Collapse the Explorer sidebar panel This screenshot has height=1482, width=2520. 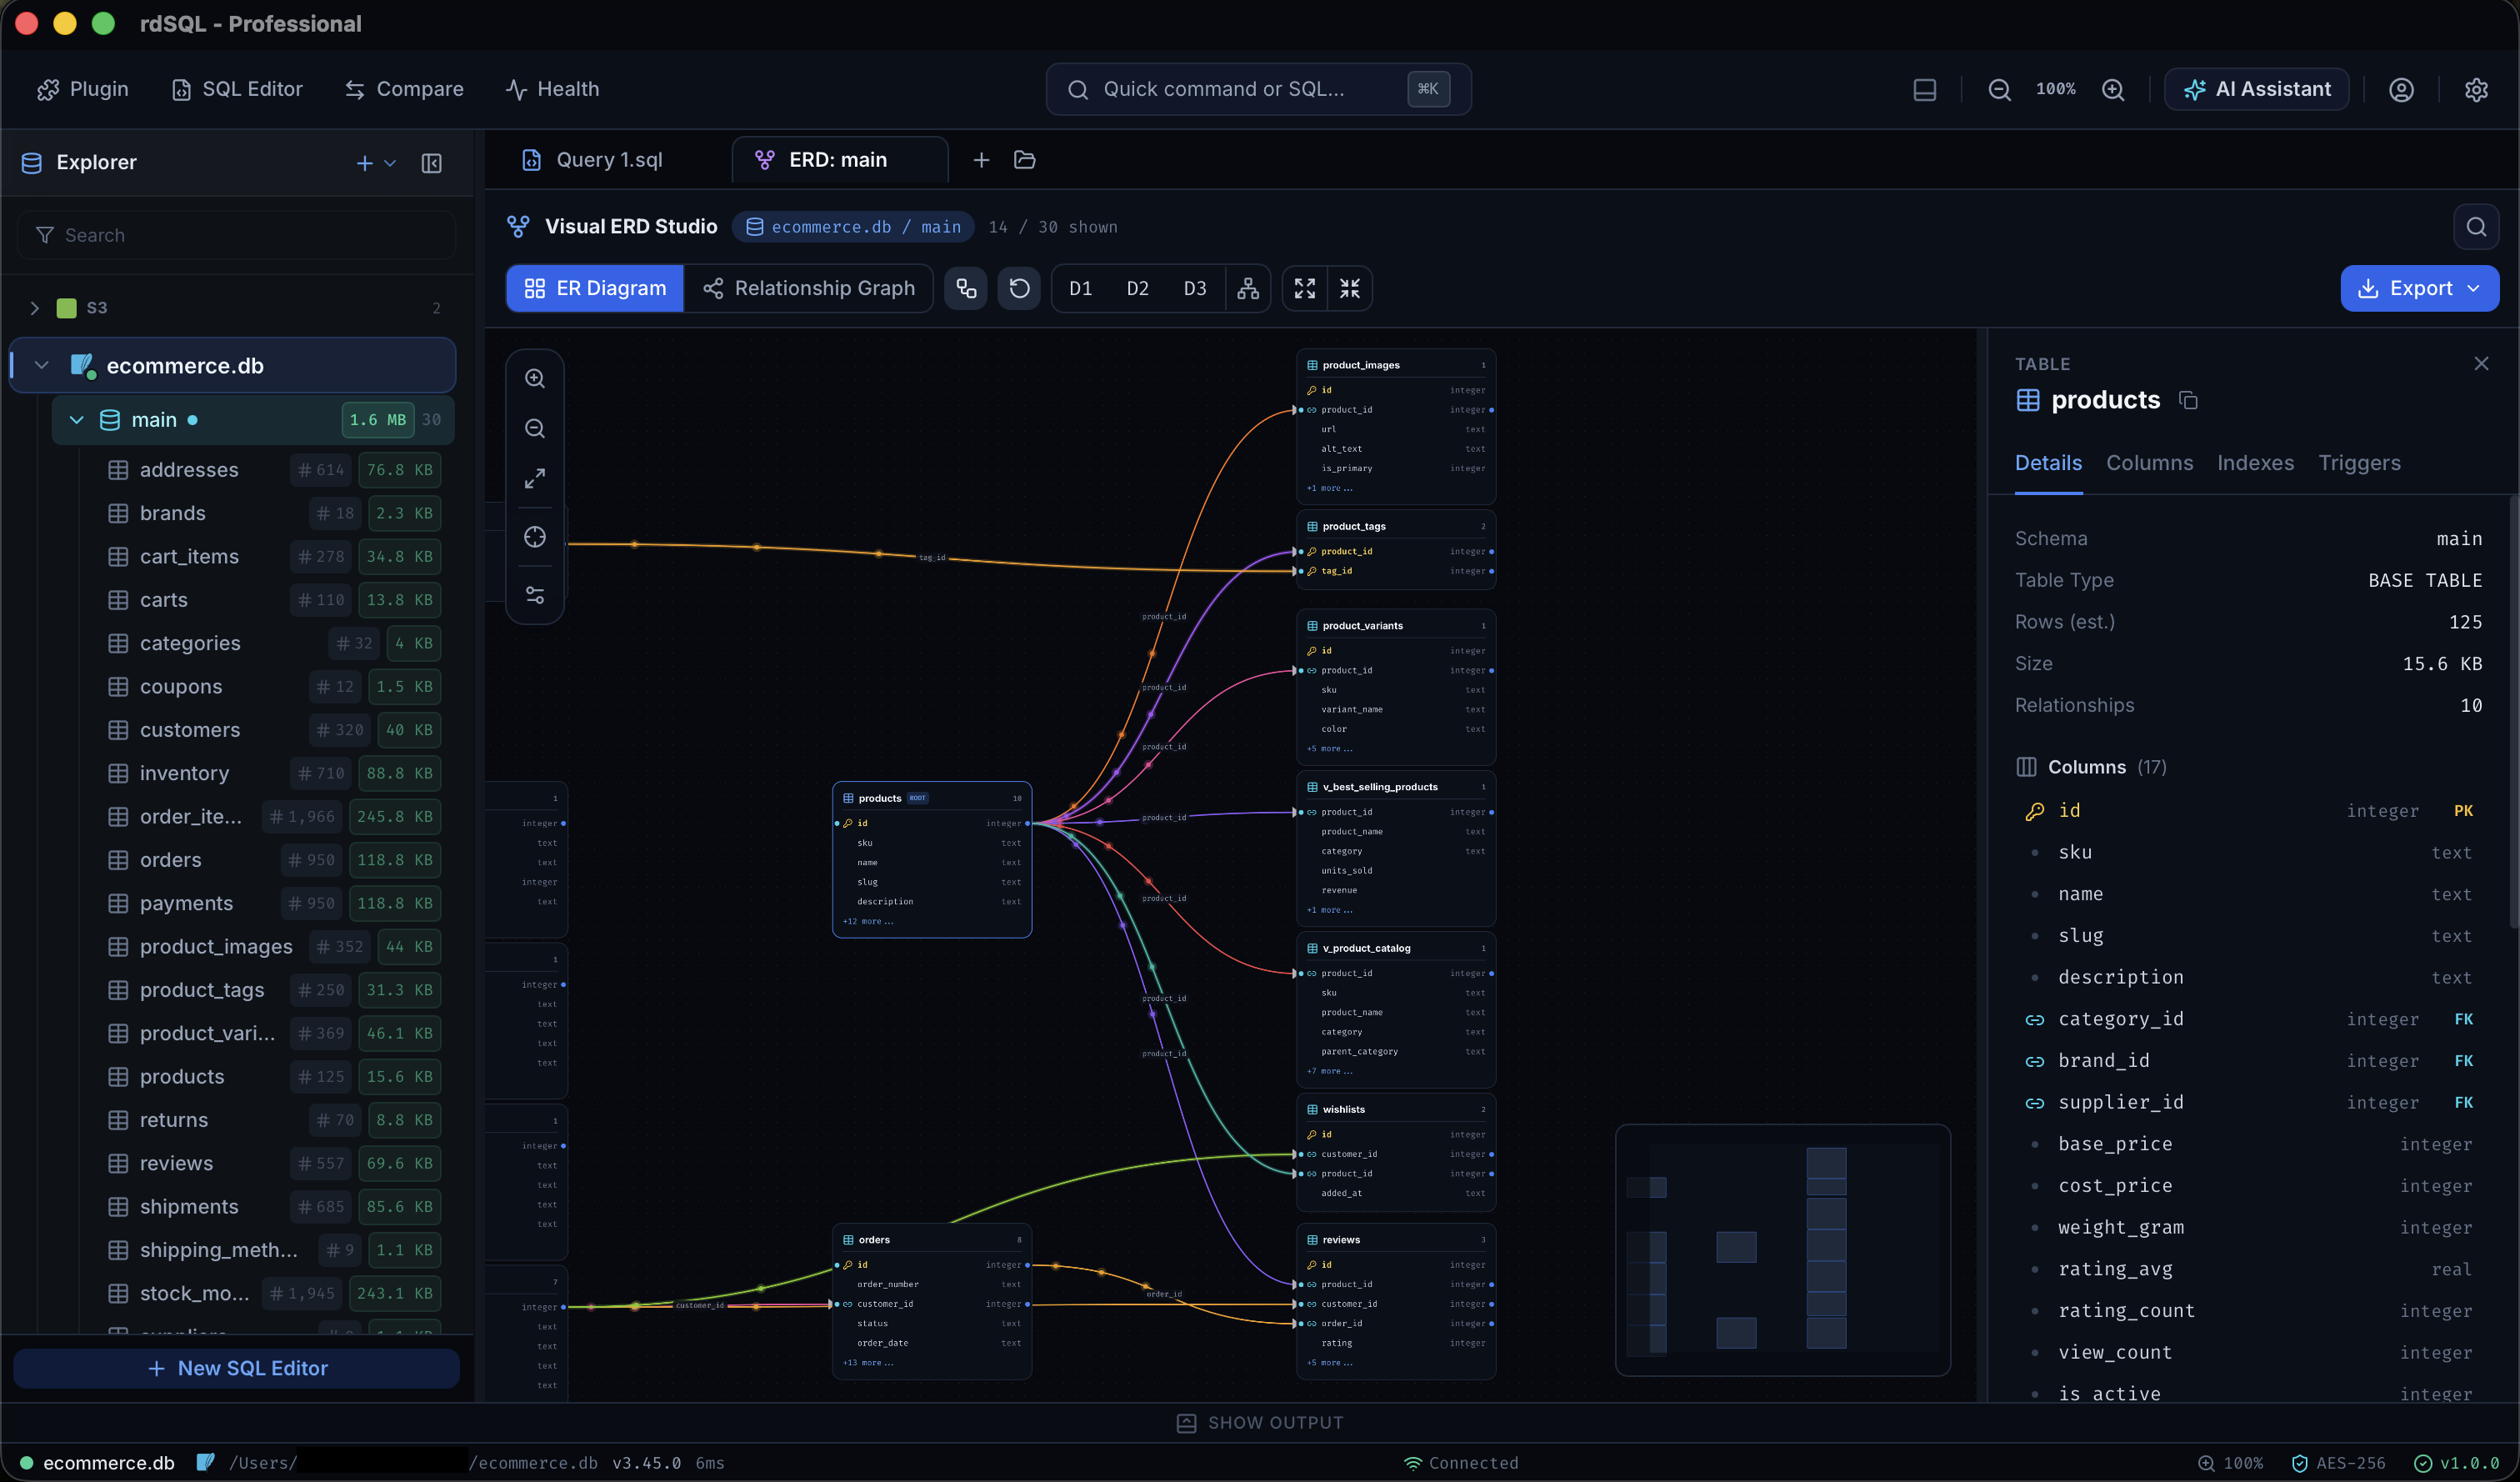tap(431, 163)
